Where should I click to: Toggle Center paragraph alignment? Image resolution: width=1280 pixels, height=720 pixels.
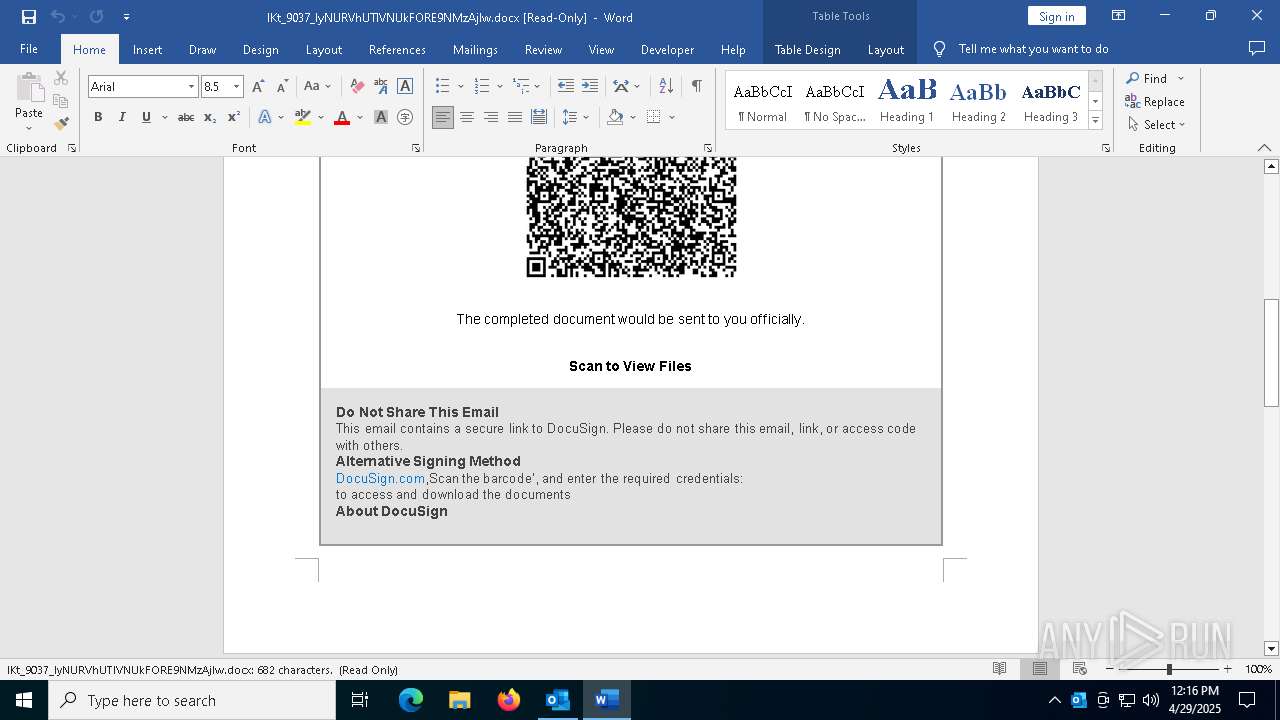pyautogui.click(x=467, y=118)
